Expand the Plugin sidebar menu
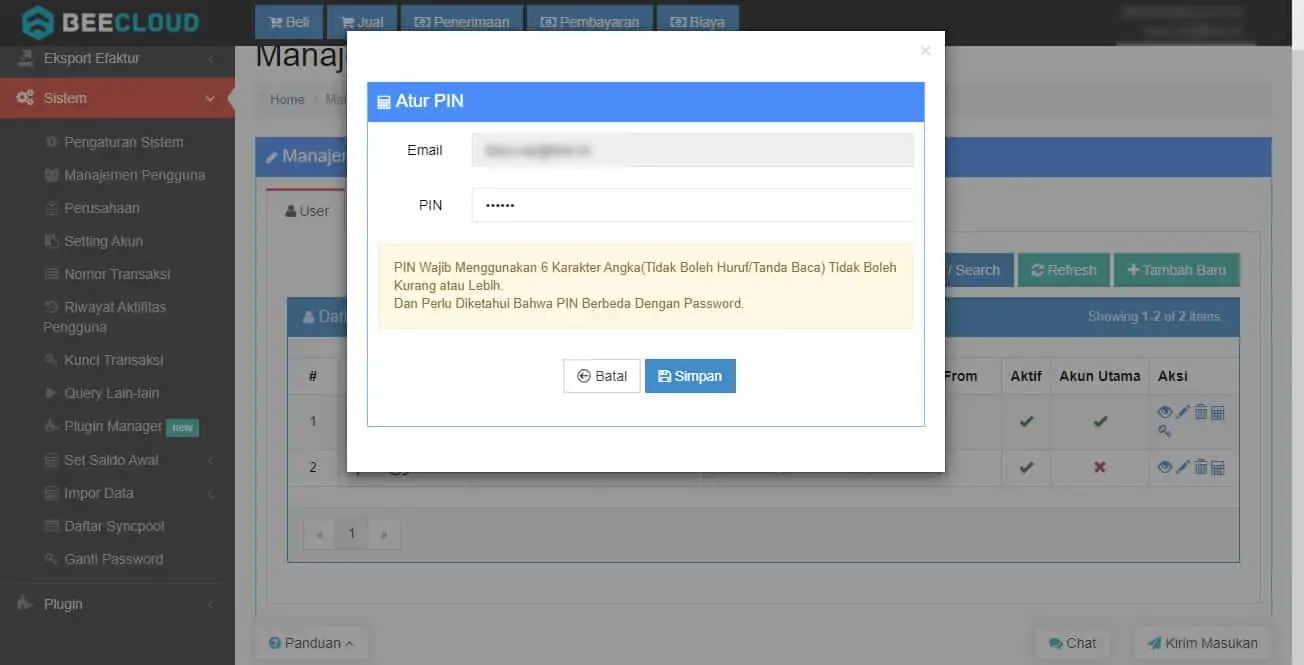This screenshot has height=665, width=1304. 117,604
